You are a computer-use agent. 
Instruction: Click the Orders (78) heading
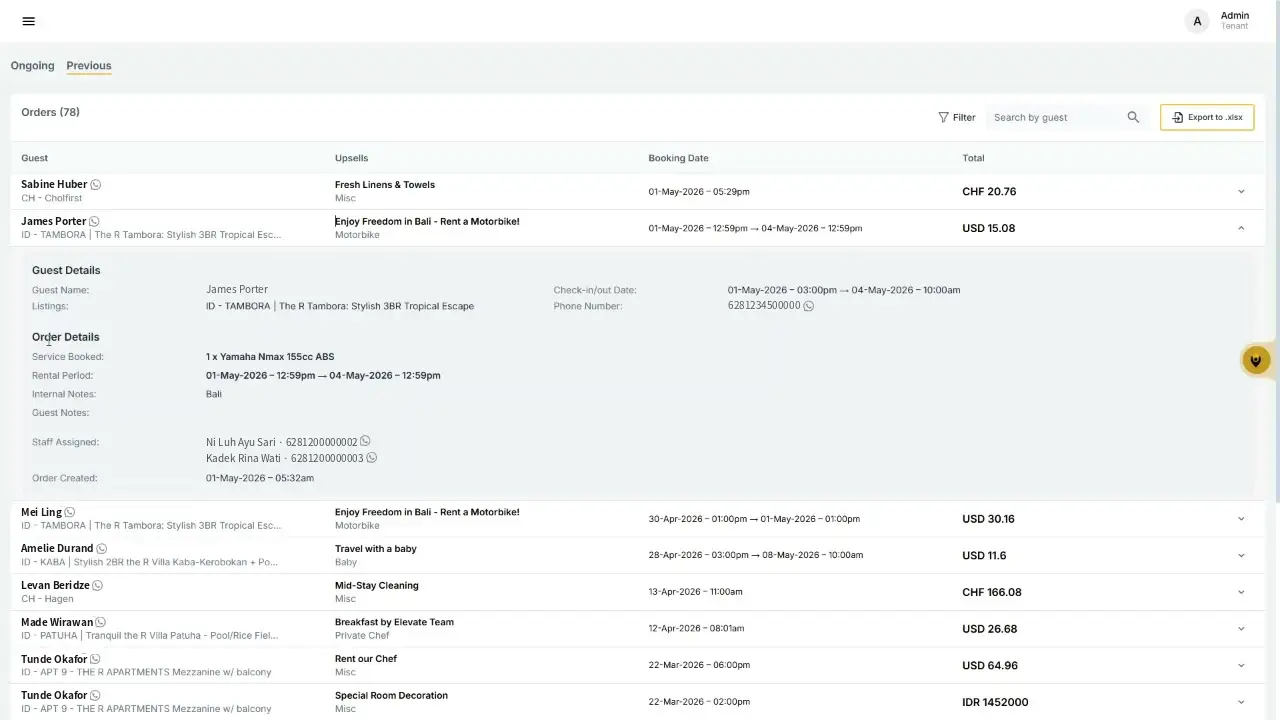50,112
